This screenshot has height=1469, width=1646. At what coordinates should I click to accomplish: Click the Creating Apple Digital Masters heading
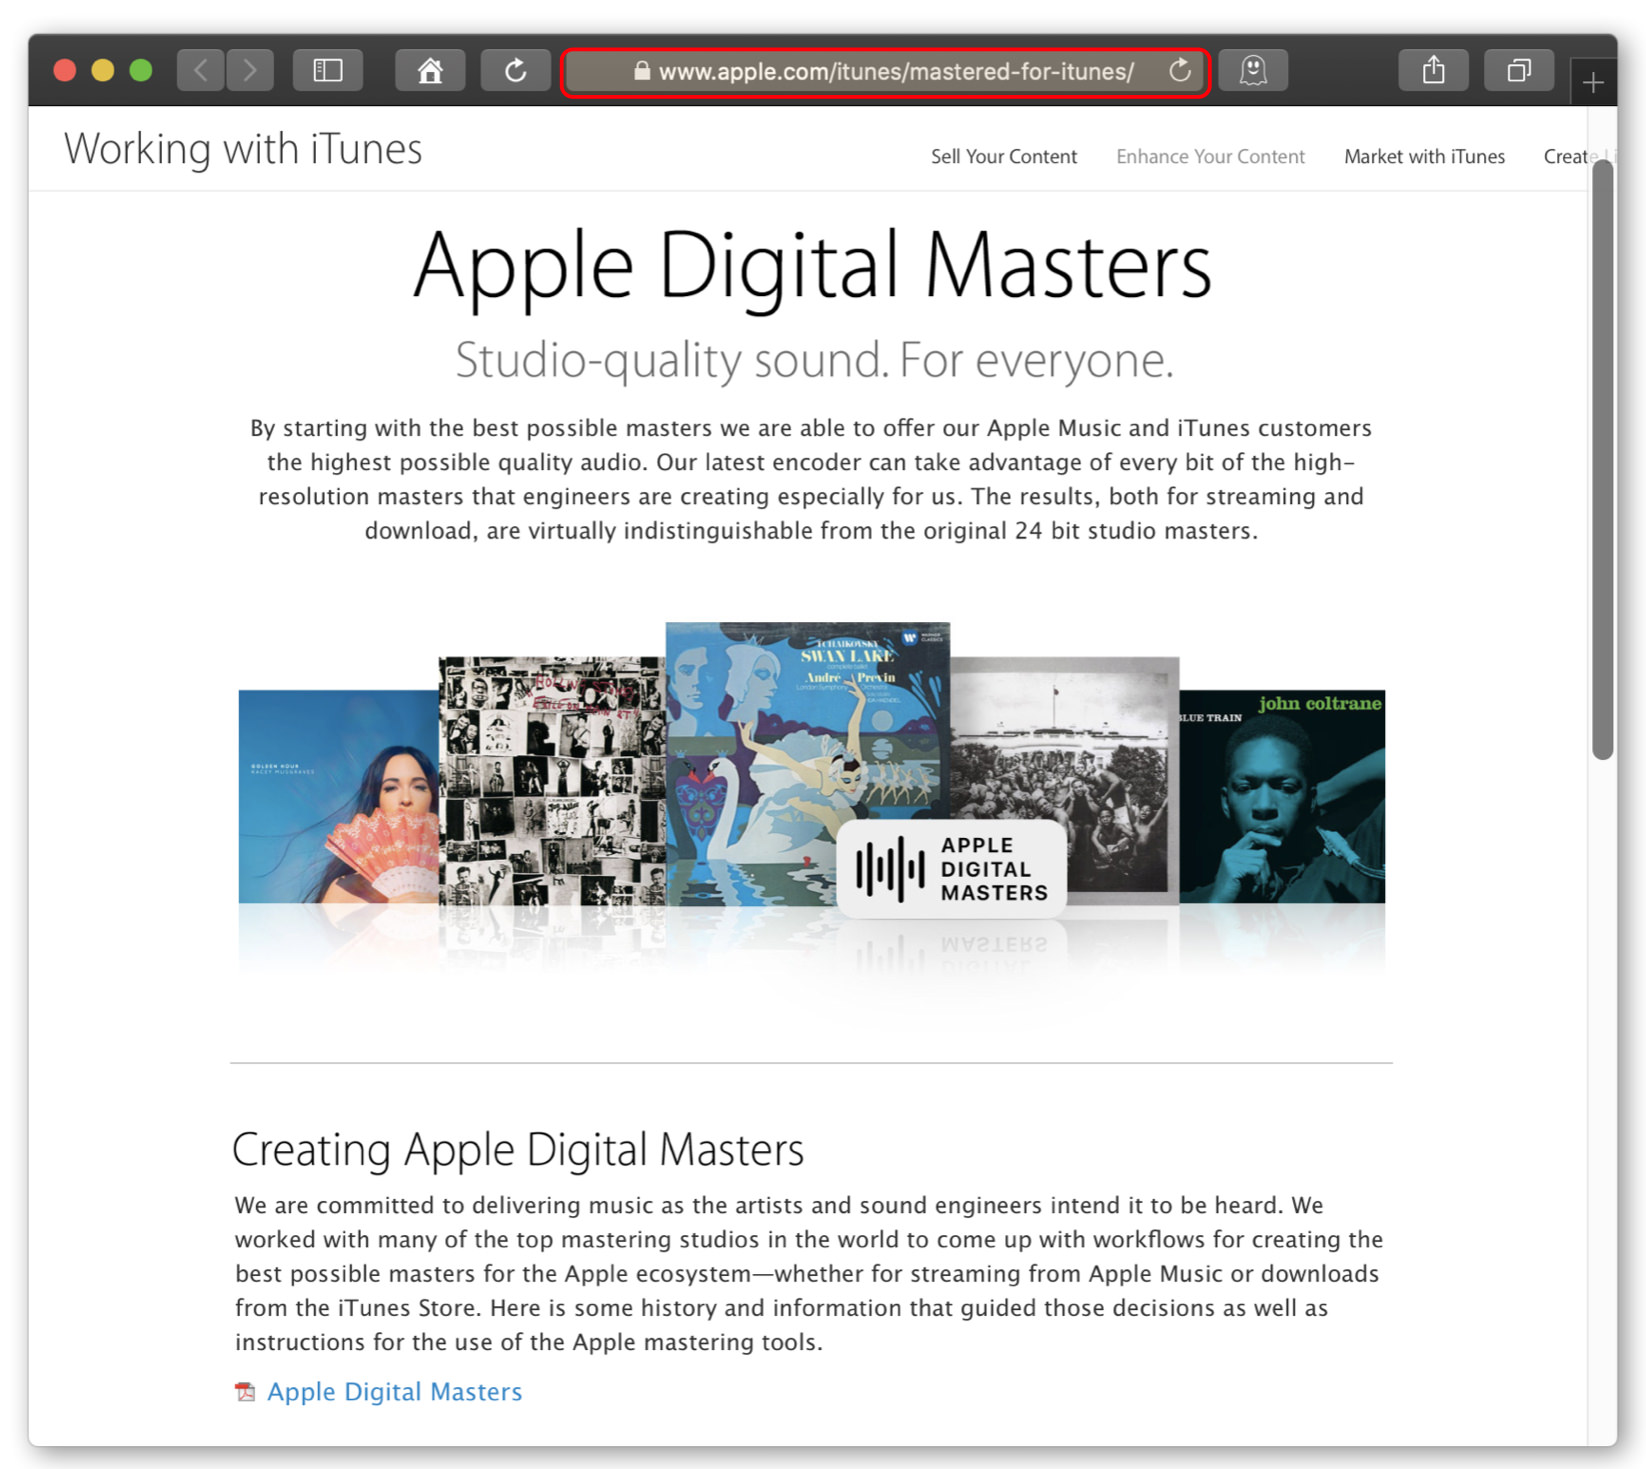(x=518, y=1150)
